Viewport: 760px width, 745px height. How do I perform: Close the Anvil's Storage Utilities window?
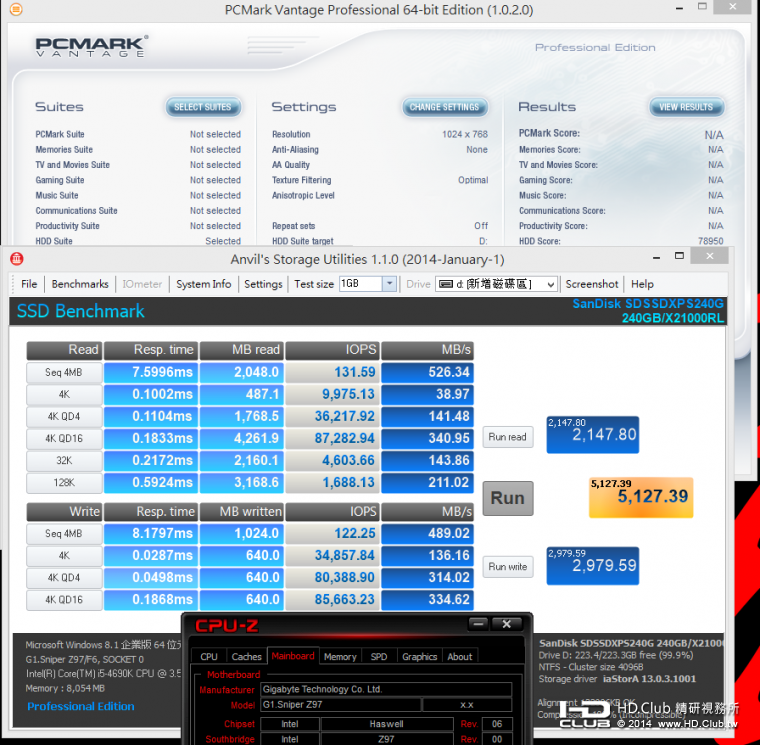tap(710, 256)
